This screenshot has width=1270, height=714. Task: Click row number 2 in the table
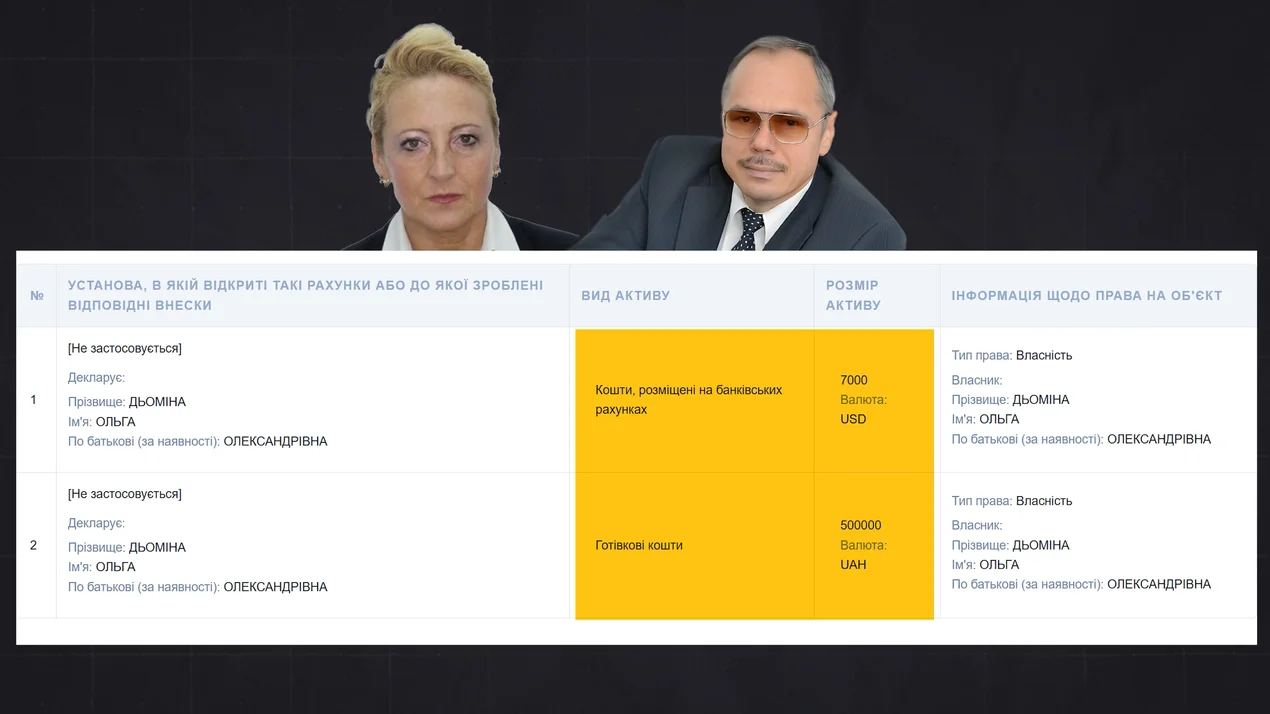pos(33,545)
